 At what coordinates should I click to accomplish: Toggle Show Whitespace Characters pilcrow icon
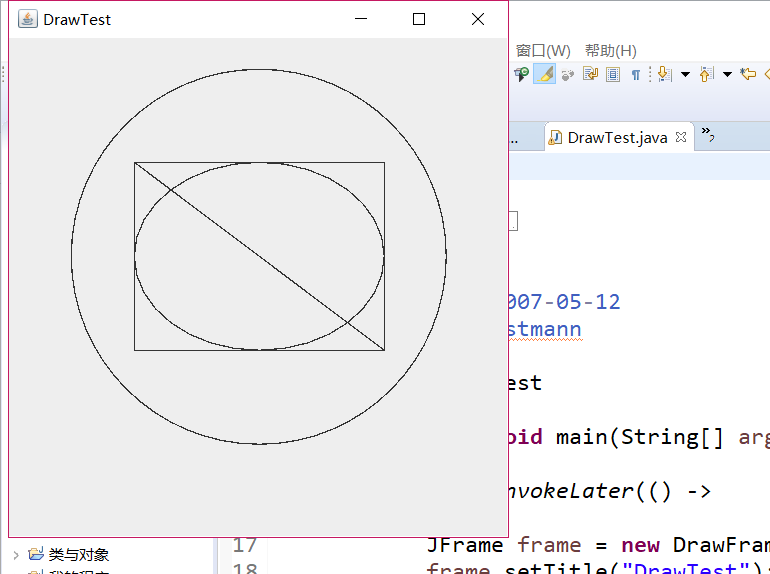635,75
